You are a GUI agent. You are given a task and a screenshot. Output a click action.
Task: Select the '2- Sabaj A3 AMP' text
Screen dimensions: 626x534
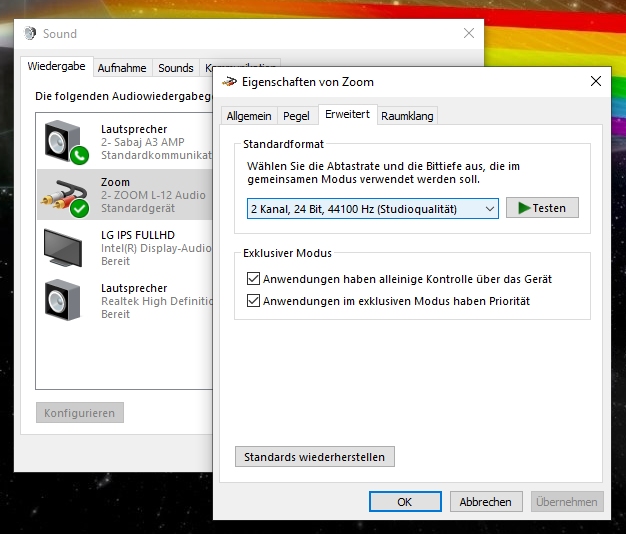click(143, 142)
